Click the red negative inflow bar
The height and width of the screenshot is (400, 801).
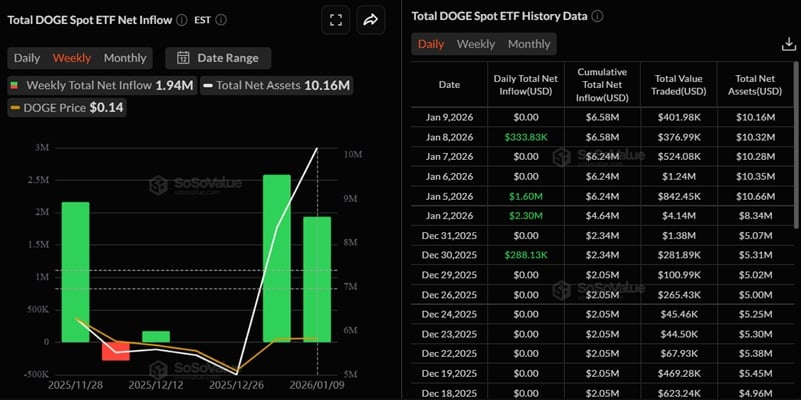click(115, 351)
